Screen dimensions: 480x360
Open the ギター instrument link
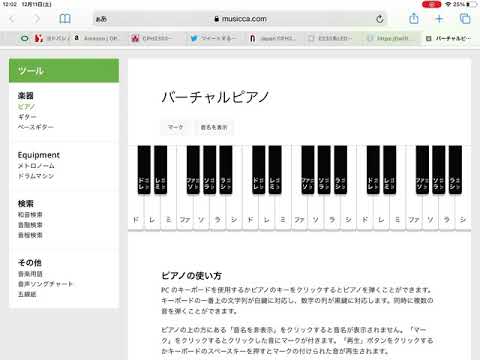pyautogui.click(x=27, y=117)
